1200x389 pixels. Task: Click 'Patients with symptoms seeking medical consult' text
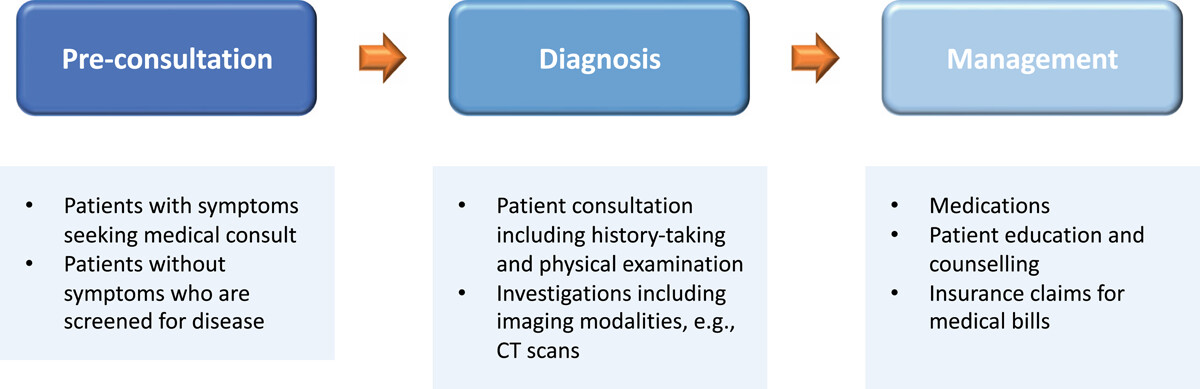(x=181, y=220)
